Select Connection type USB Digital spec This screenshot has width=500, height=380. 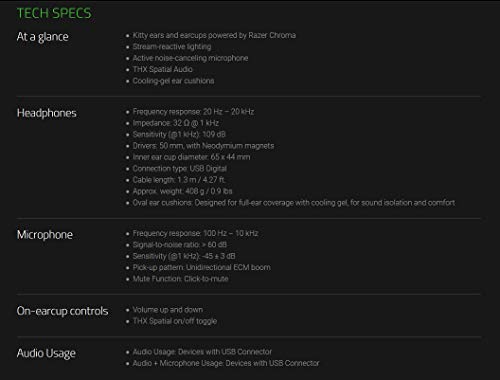tap(180, 168)
